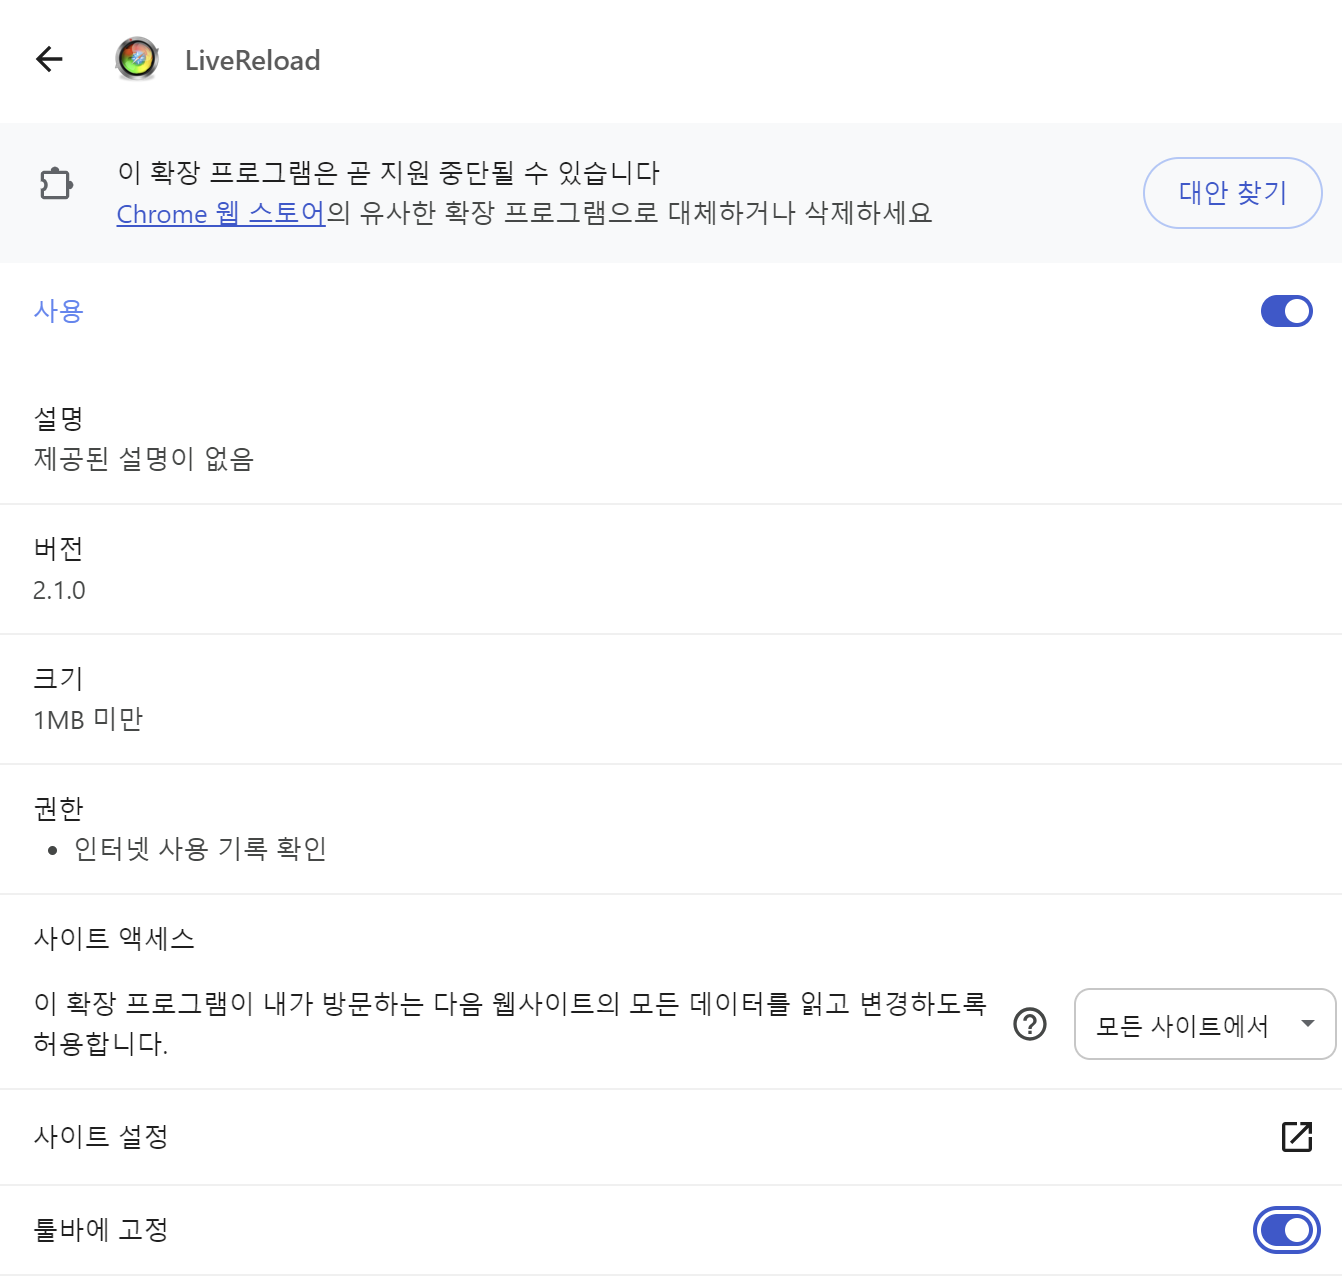
Task: Click the 버전 section heading
Action: [x=58, y=549]
